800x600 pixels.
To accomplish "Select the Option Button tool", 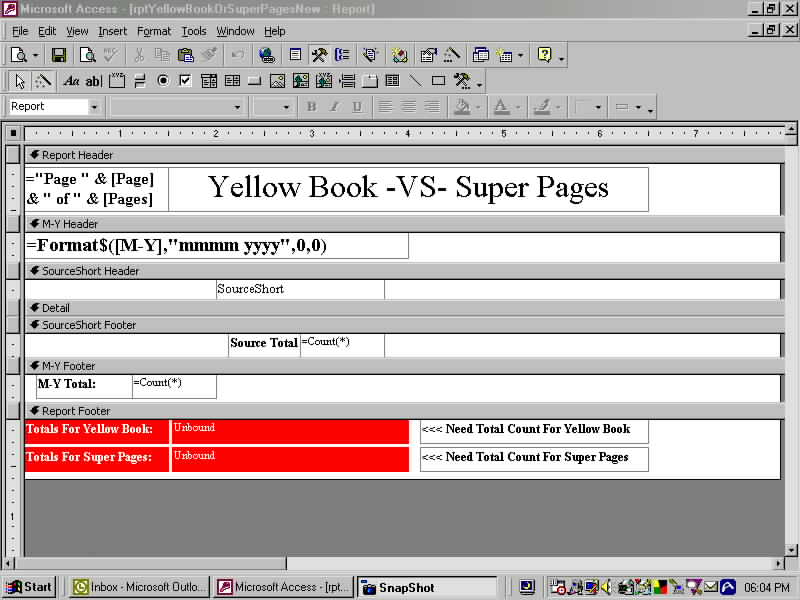I will click(163, 81).
